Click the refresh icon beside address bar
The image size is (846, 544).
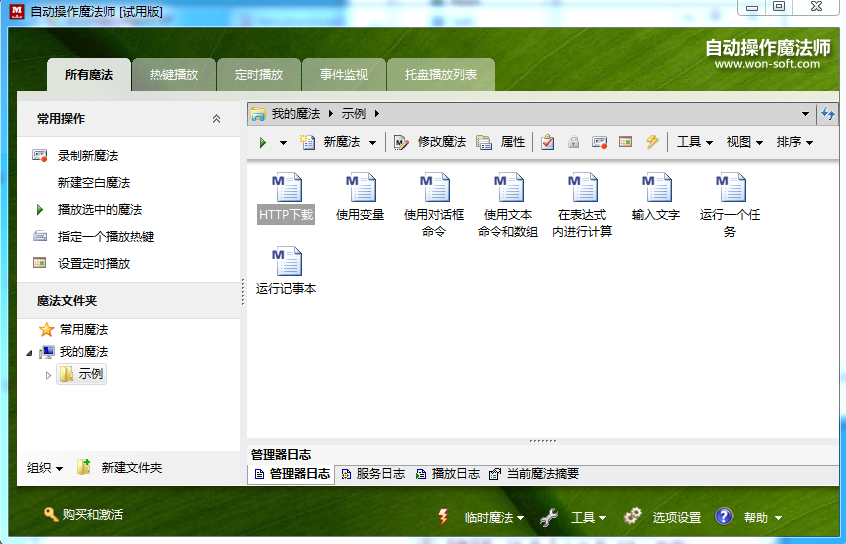[x=828, y=114]
